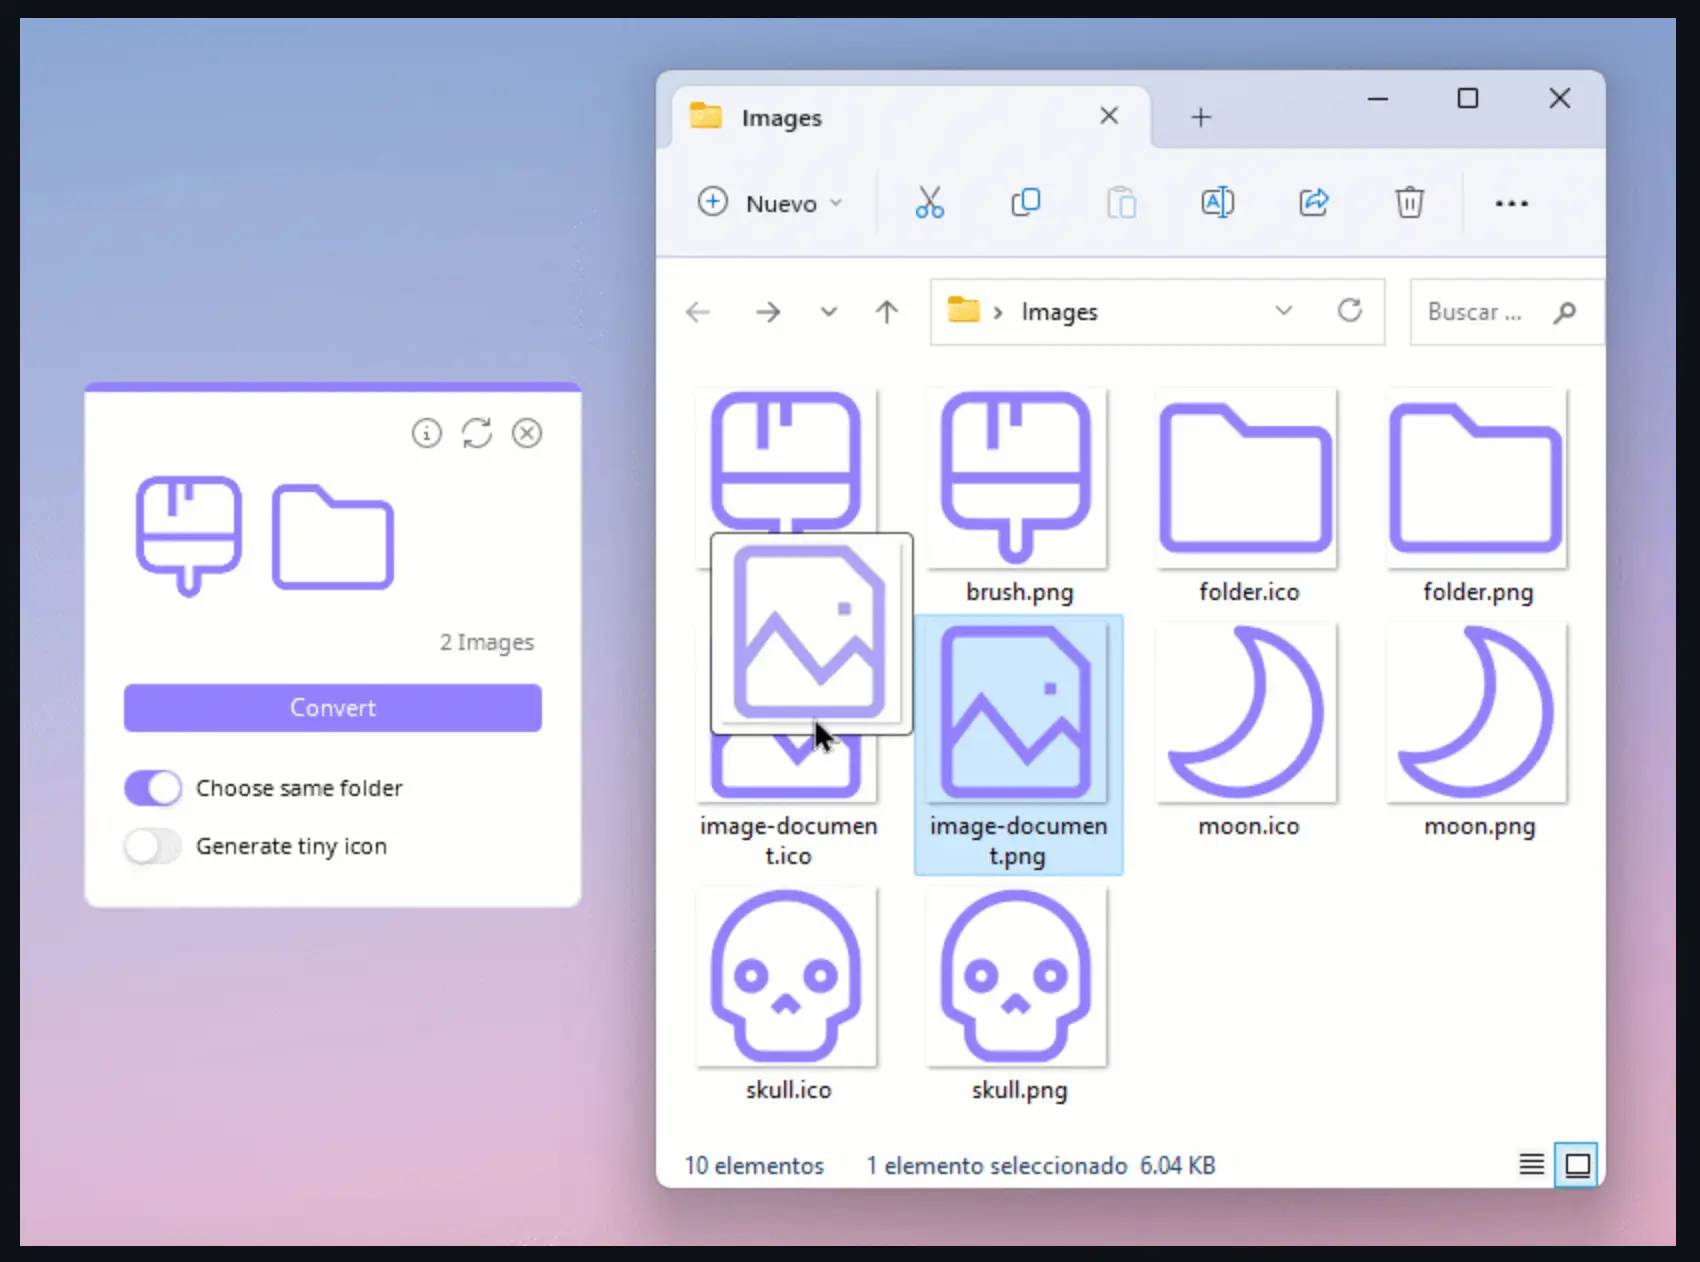Click the Convert button
Viewport: 1700px width, 1262px height.
point(333,708)
